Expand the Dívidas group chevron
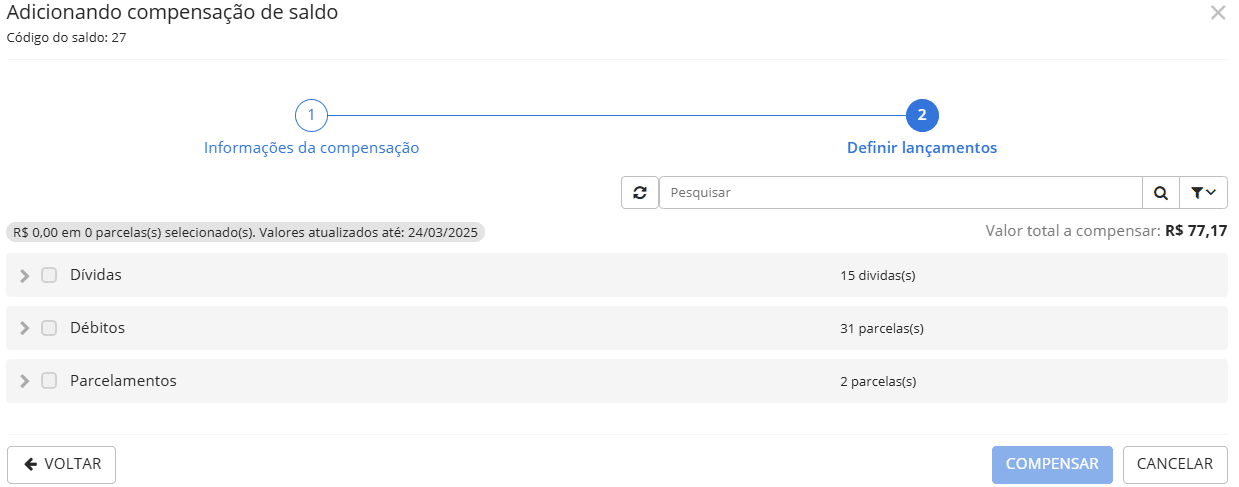1239x487 pixels. 25,275
